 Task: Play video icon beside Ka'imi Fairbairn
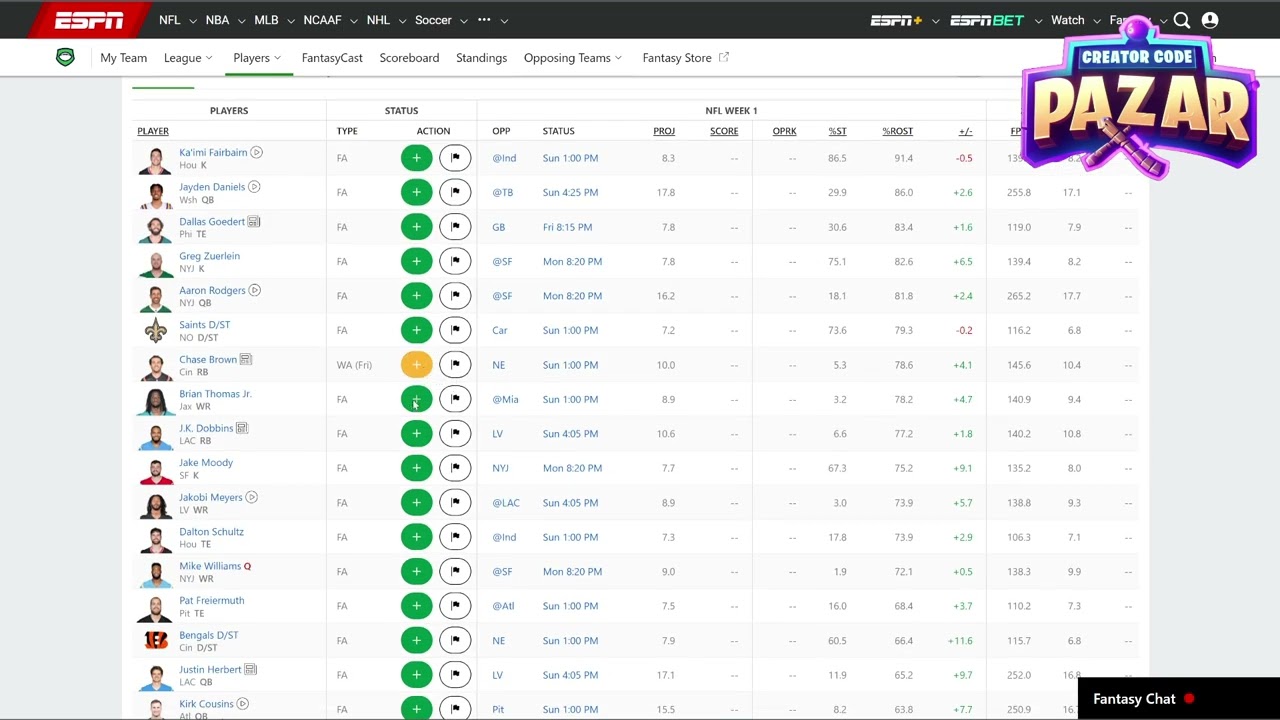(256, 153)
